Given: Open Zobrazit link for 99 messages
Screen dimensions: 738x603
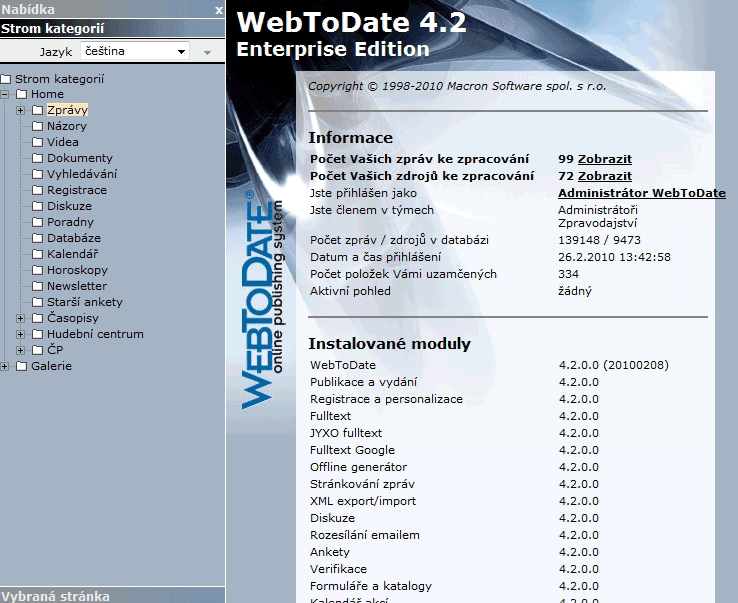Looking at the screenshot, I should 604,159.
